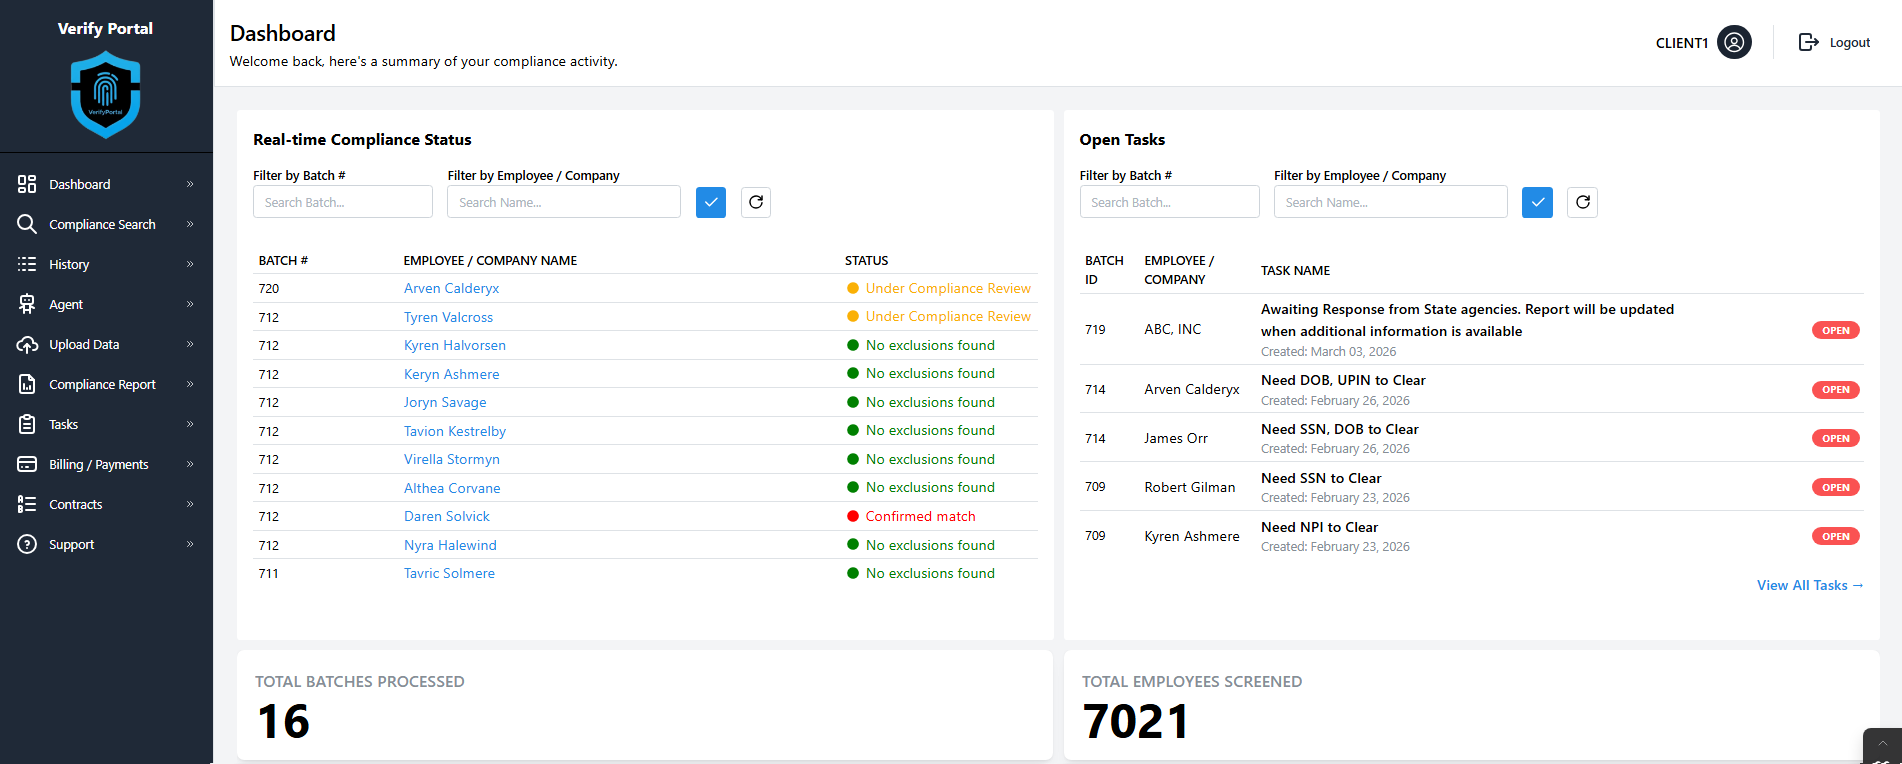Click the View All Tasks link
The width and height of the screenshot is (1902, 764).
1810,585
